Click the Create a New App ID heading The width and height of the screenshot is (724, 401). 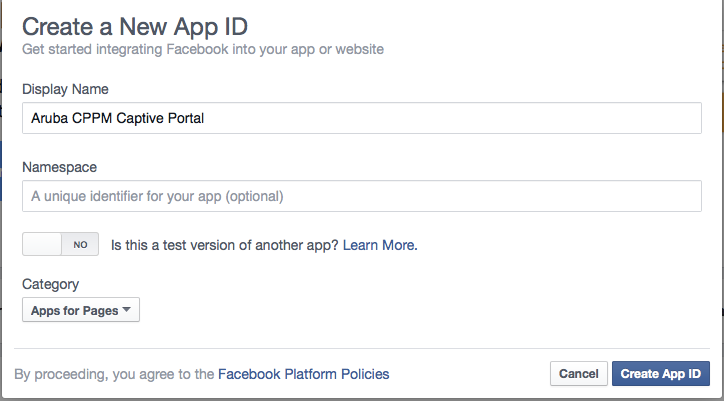135,26
